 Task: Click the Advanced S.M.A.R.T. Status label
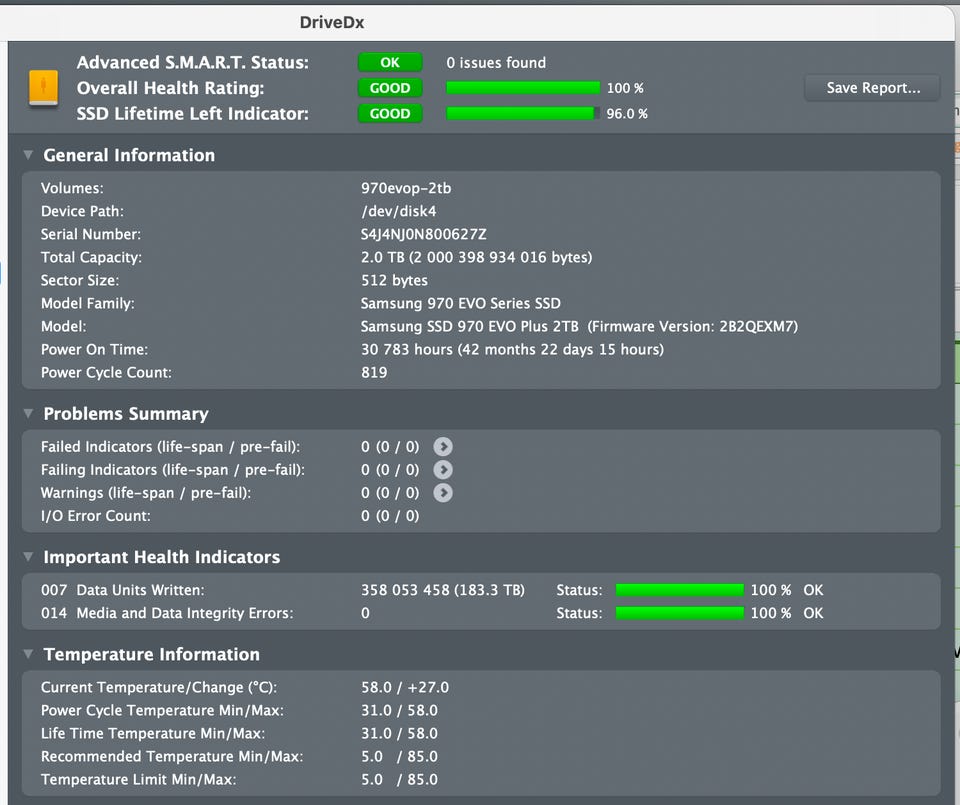tap(193, 62)
